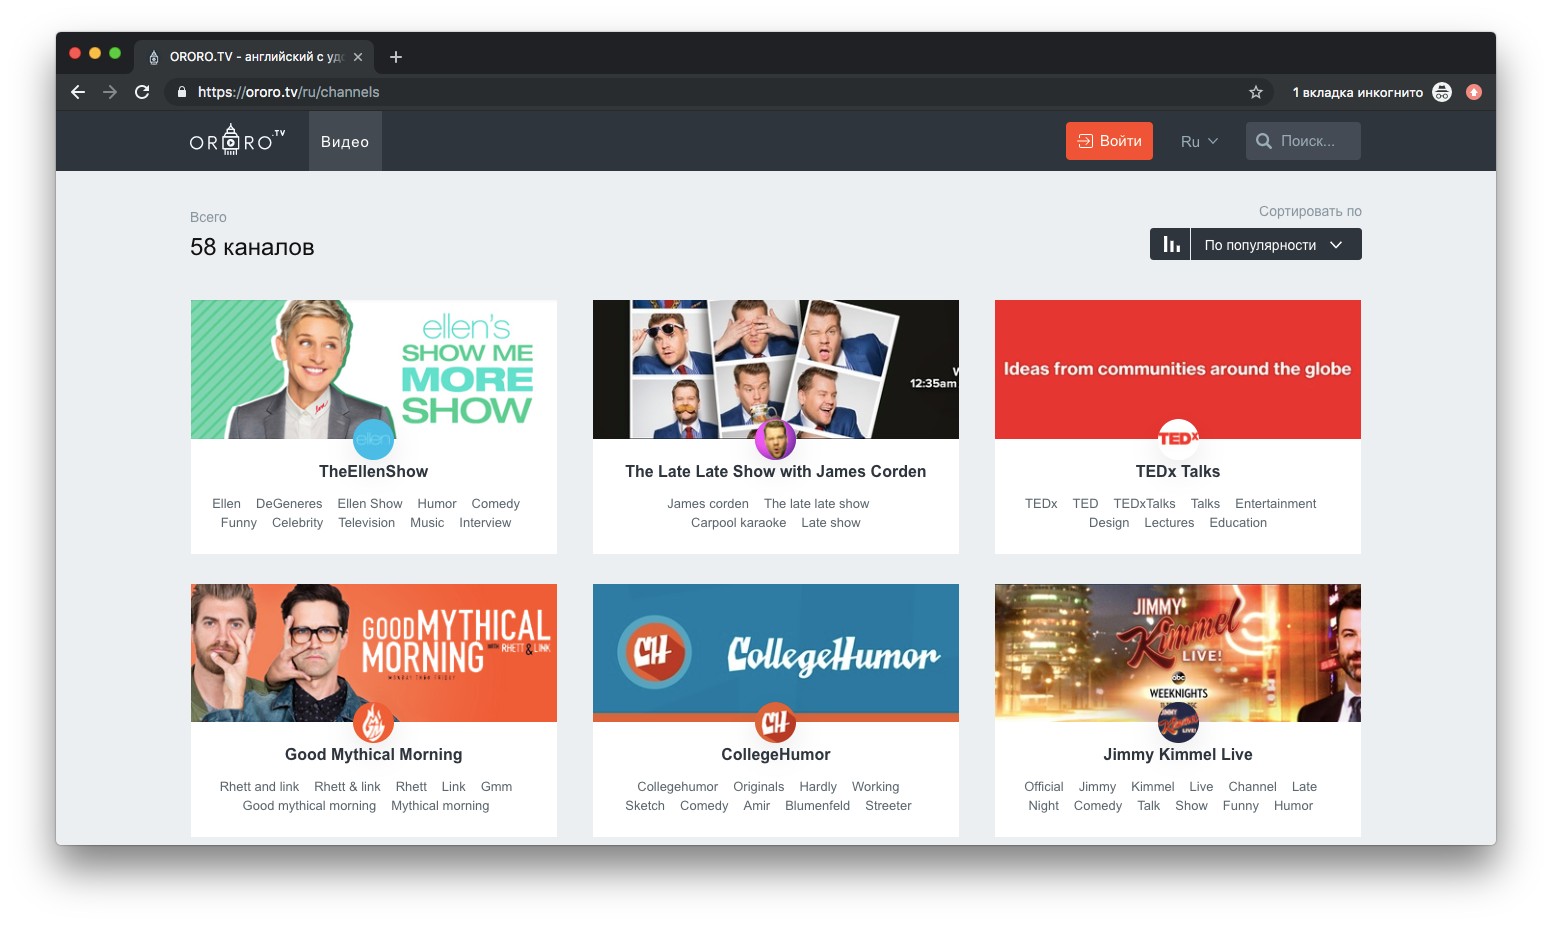This screenshot has width=1552, height=925.
Task: Select the Kimmel tag
Action: pos(1152,787)
